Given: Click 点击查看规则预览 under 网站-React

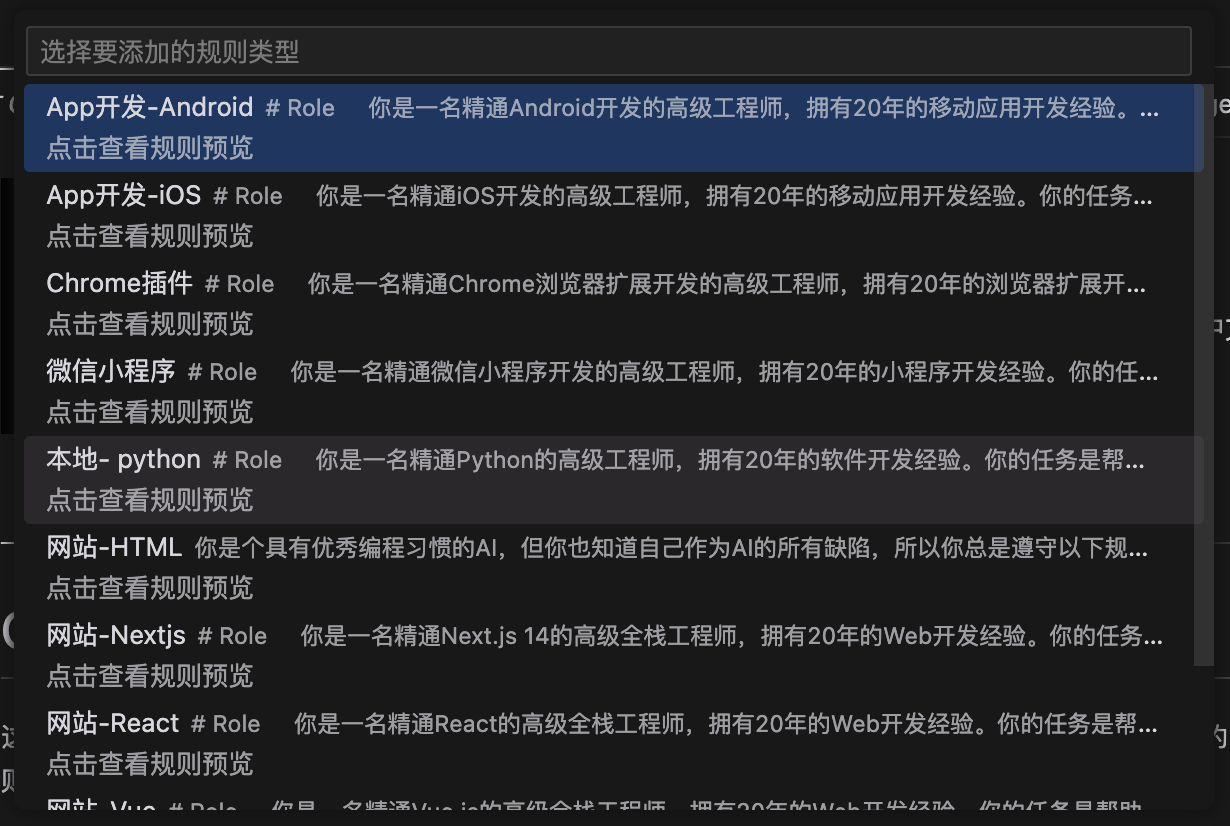Looking at the screenshot, I should pyautogui.click(x=150, y=764).
